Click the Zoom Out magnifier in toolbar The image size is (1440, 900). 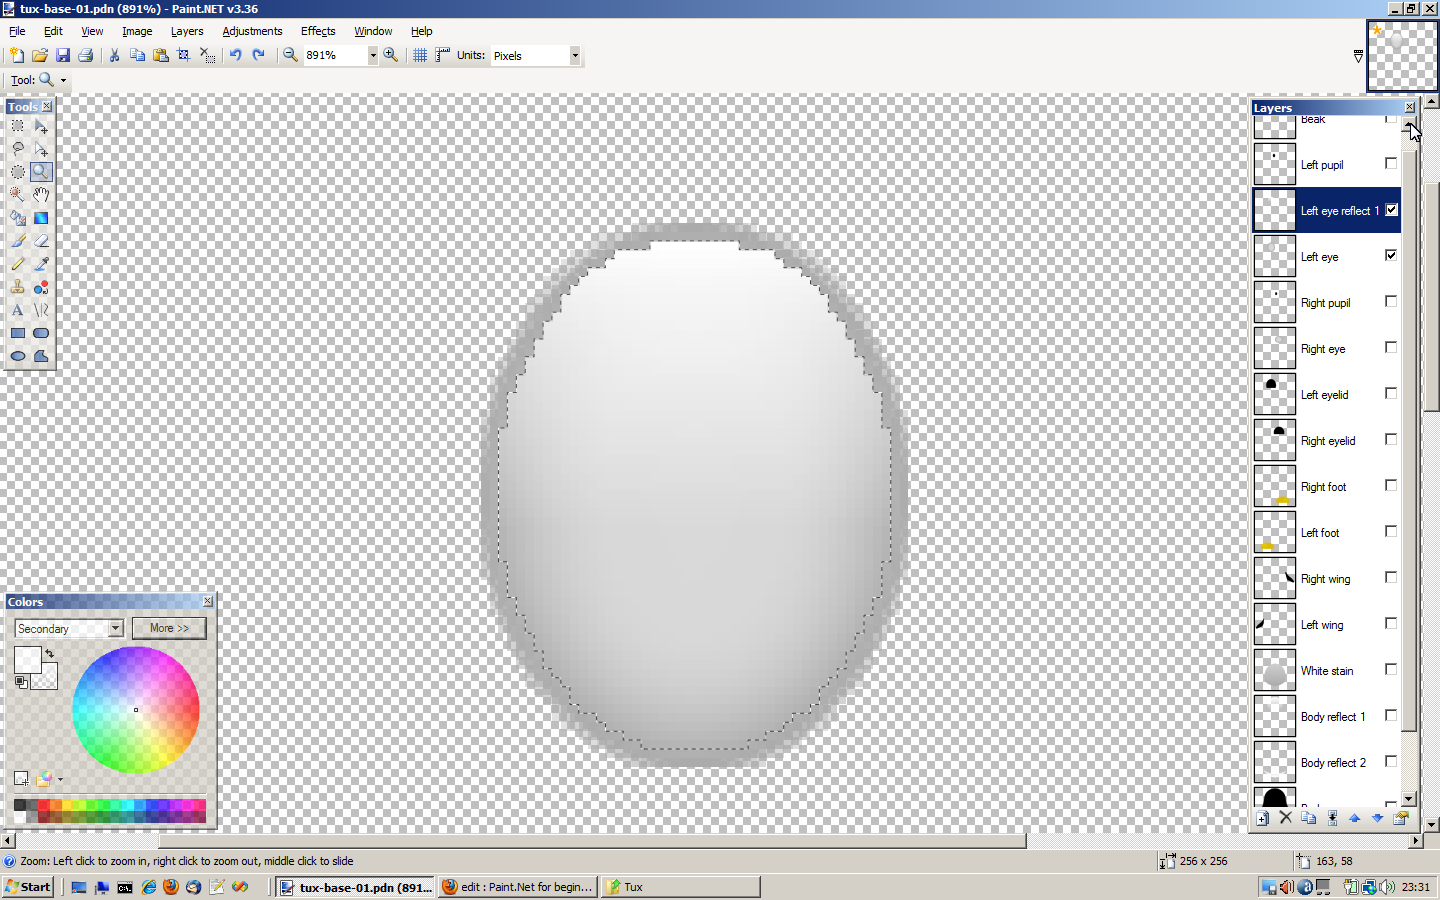point(290,55)
